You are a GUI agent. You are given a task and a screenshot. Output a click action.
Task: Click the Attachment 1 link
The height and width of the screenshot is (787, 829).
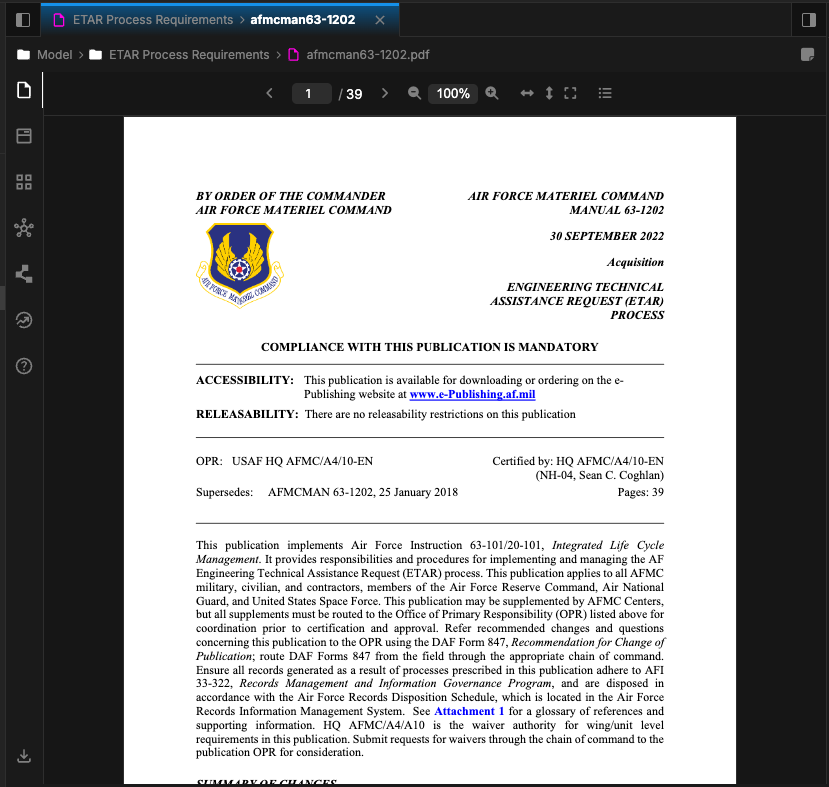point(469,711)
